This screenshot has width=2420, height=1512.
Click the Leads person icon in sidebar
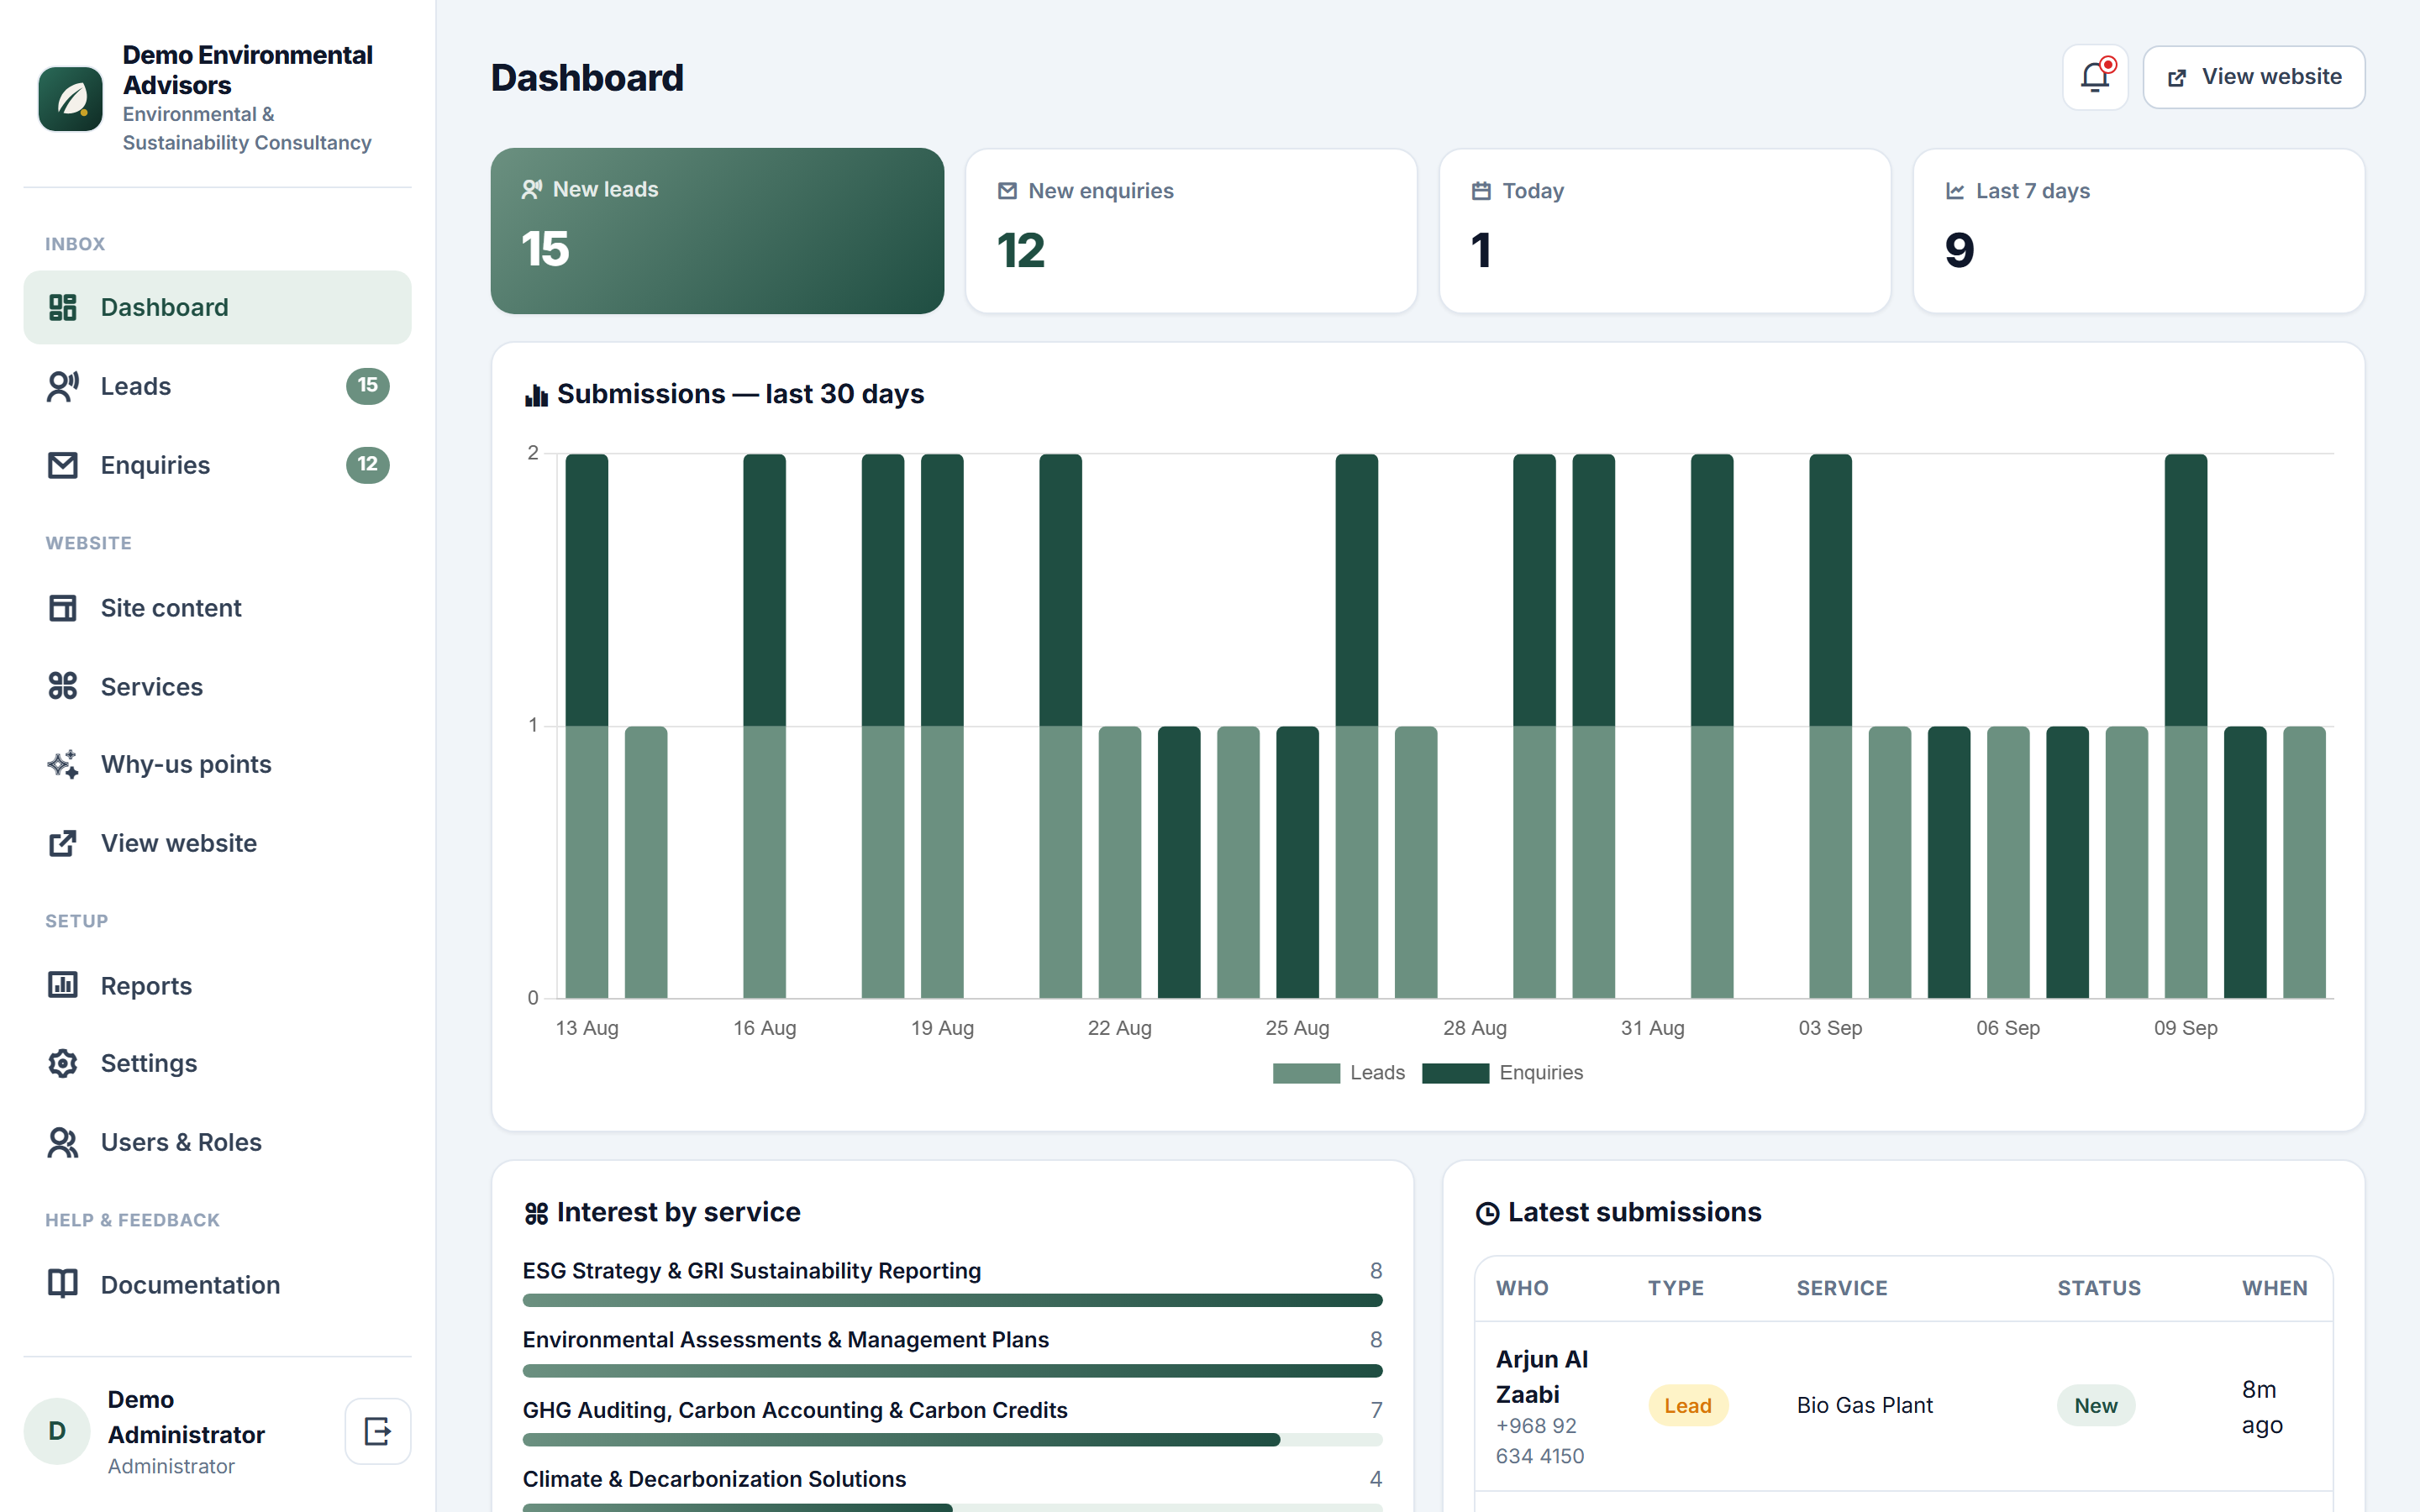tap(63, 386)
